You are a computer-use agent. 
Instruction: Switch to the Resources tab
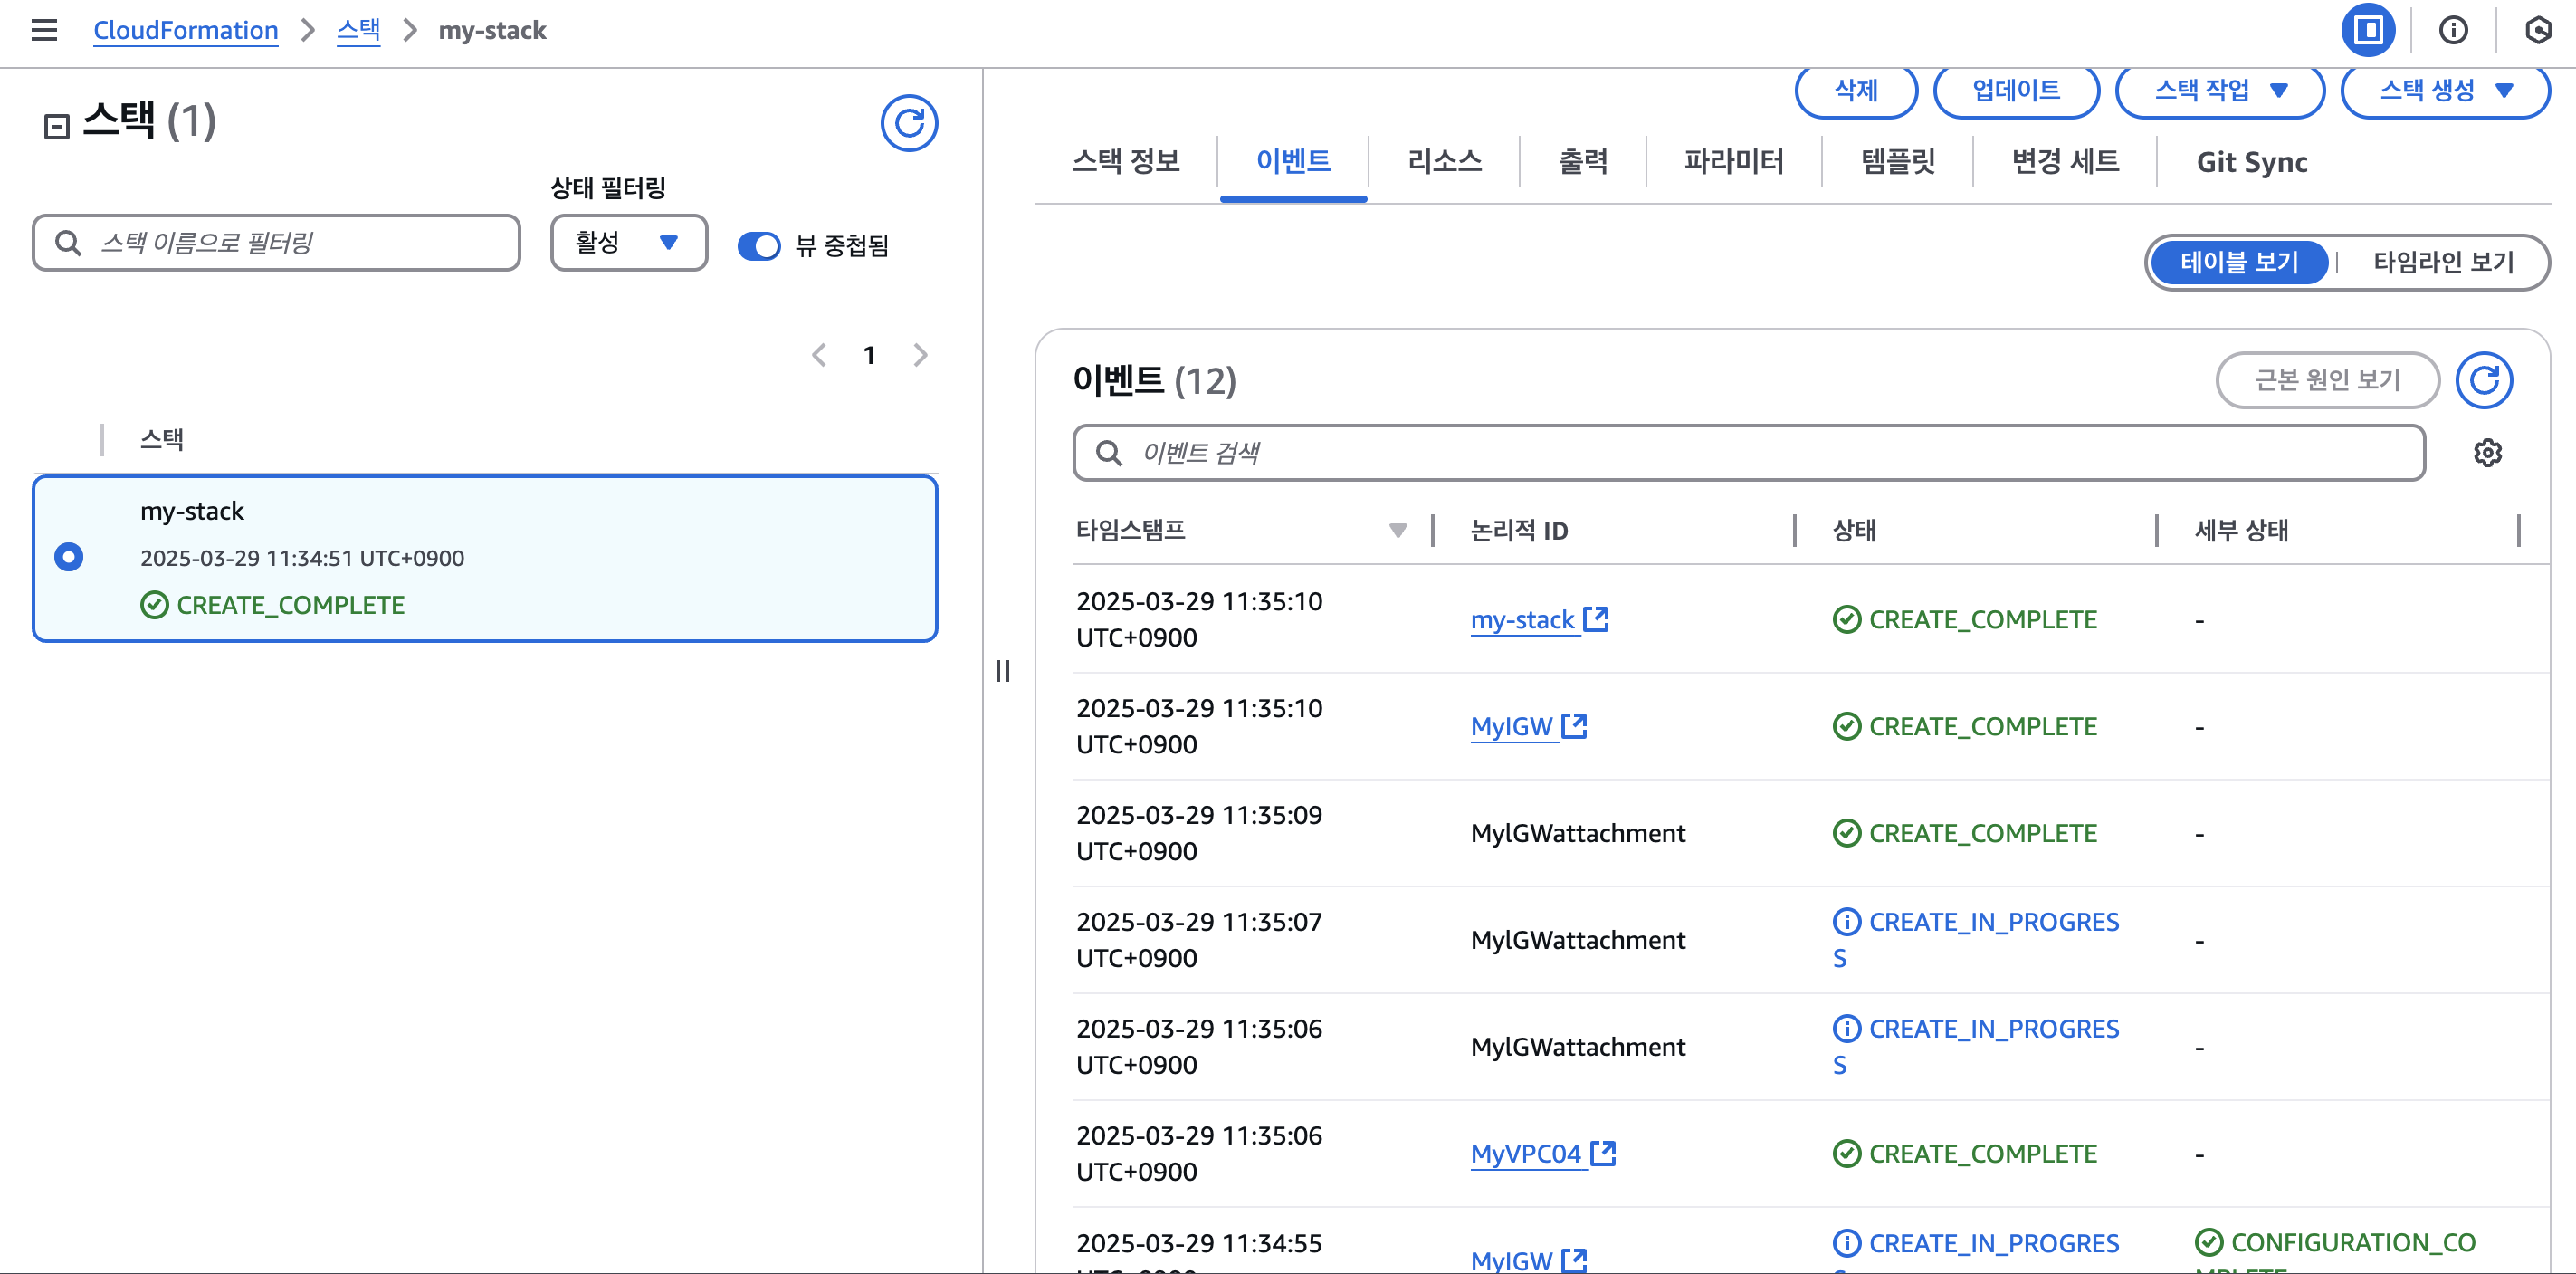tap(1443, 161)
